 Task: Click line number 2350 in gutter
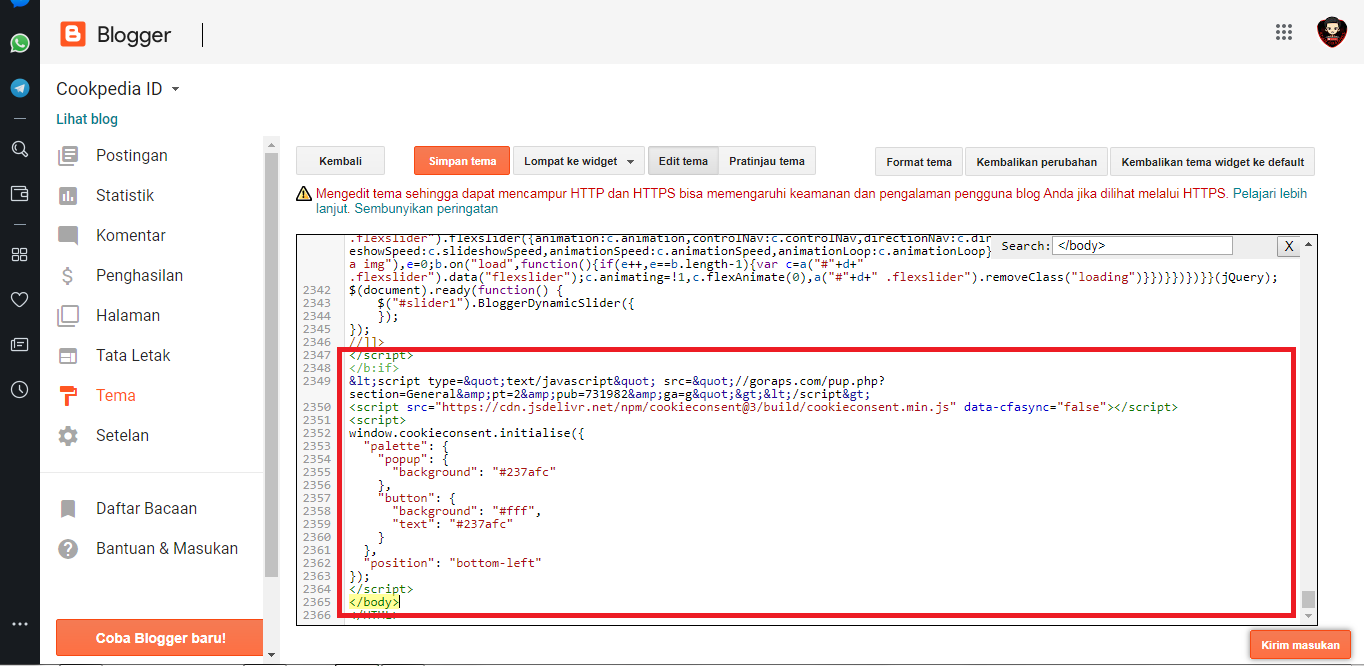point(316,407)
